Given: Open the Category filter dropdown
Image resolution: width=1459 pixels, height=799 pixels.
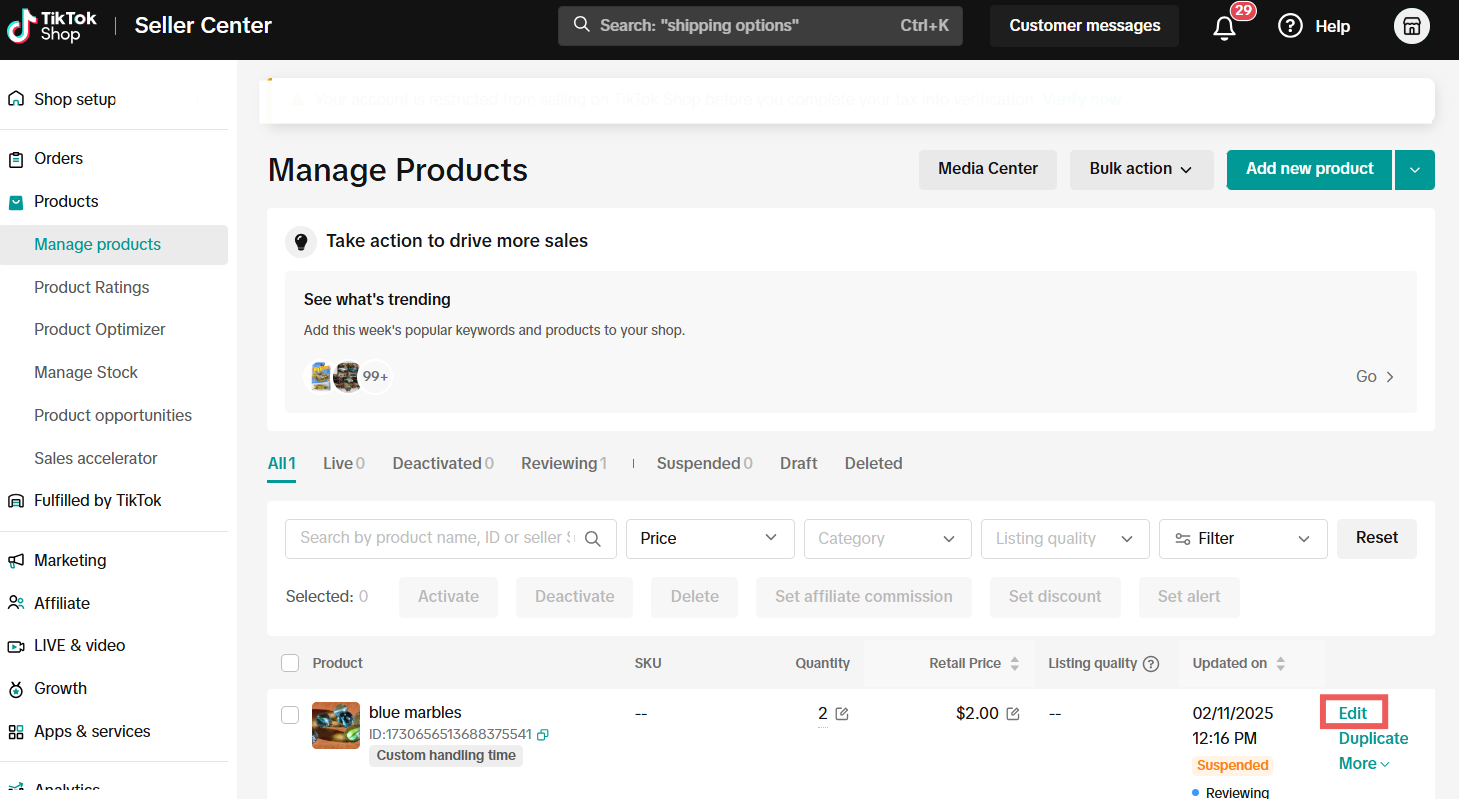Looking at the screenshot, I should click(887, 538).
